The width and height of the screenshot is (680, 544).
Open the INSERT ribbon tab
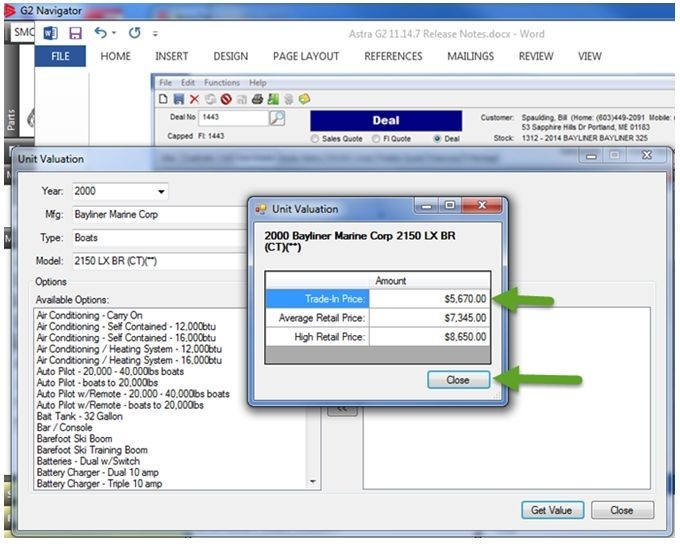point(172,56)
